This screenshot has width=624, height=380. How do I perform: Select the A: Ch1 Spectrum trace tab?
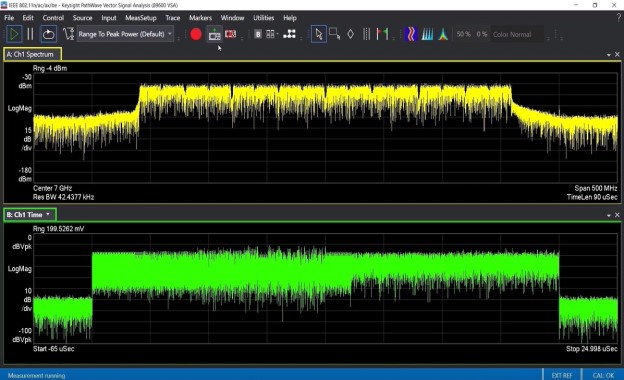[x=33, y=54]
